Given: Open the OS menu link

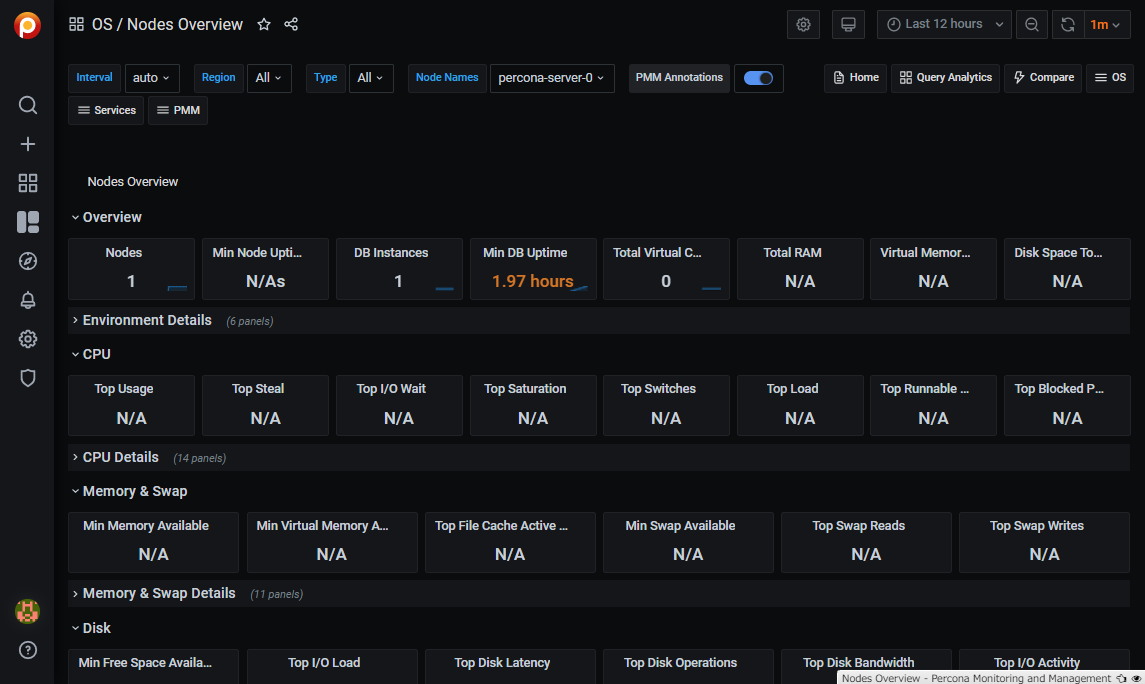Looking at the screenshot, I should 1110,77.
